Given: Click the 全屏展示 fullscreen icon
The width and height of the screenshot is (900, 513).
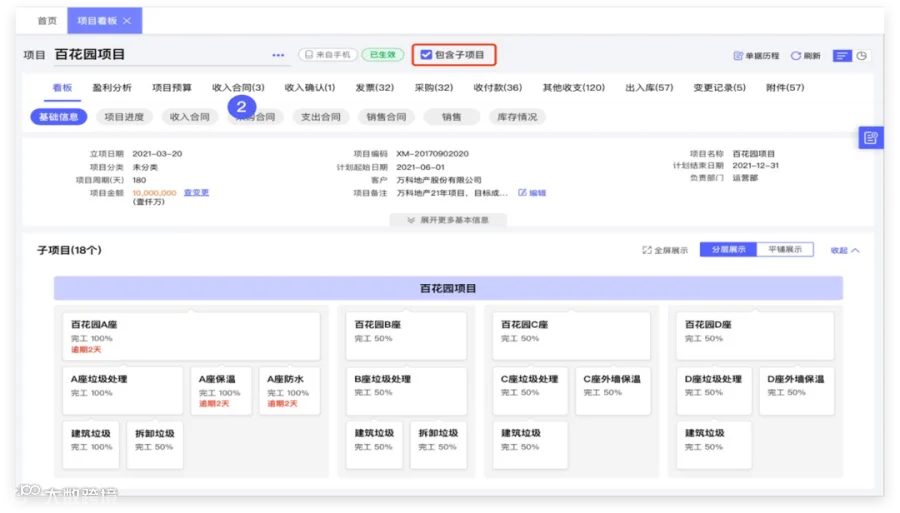Looking at the screenshot, I should [x=647, y=250].
